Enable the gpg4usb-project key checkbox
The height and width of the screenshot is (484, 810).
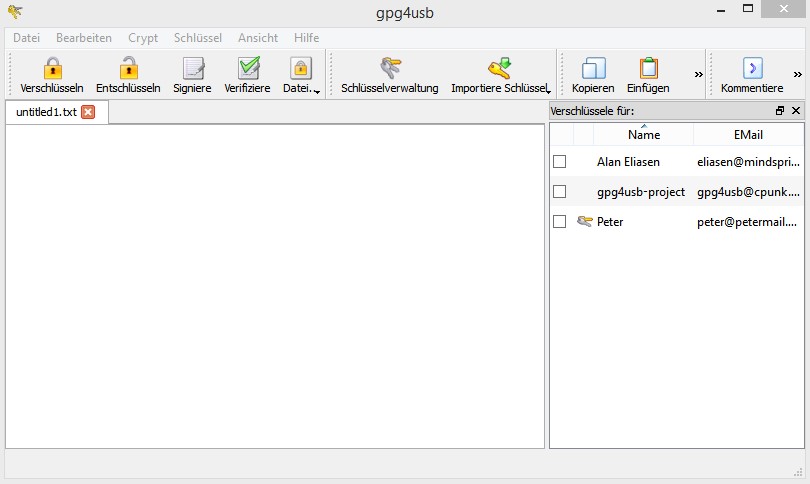[x=560, y=192]
